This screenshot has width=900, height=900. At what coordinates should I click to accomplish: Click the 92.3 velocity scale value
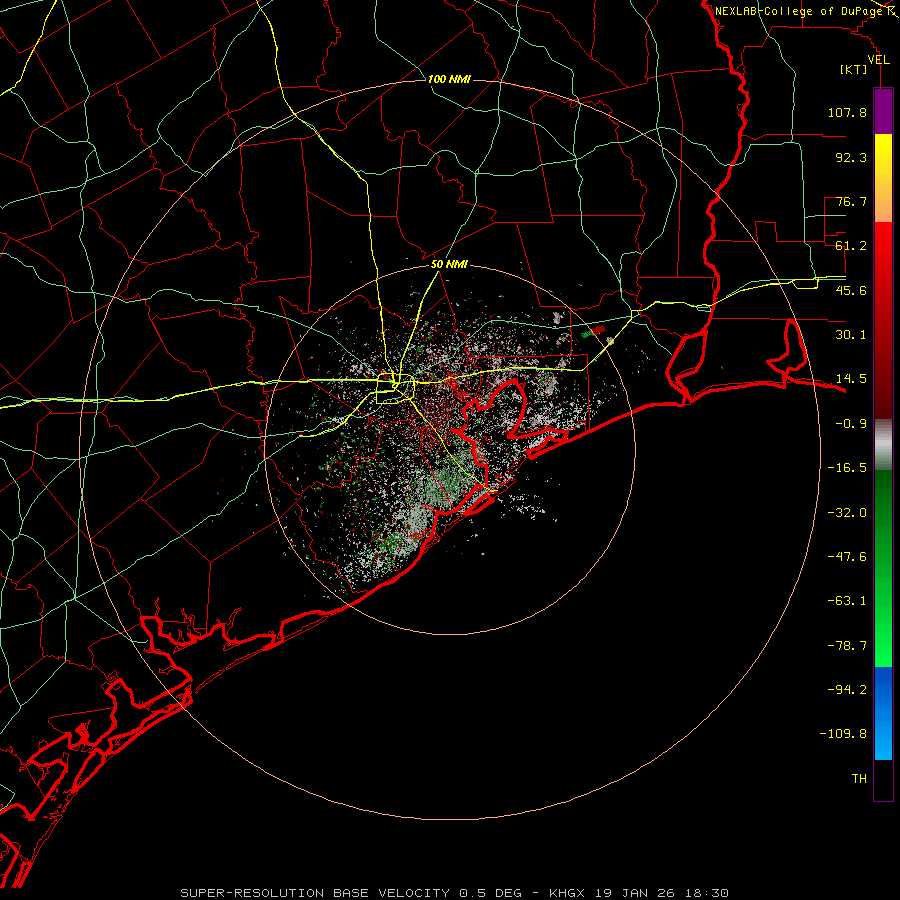point(851,157)
